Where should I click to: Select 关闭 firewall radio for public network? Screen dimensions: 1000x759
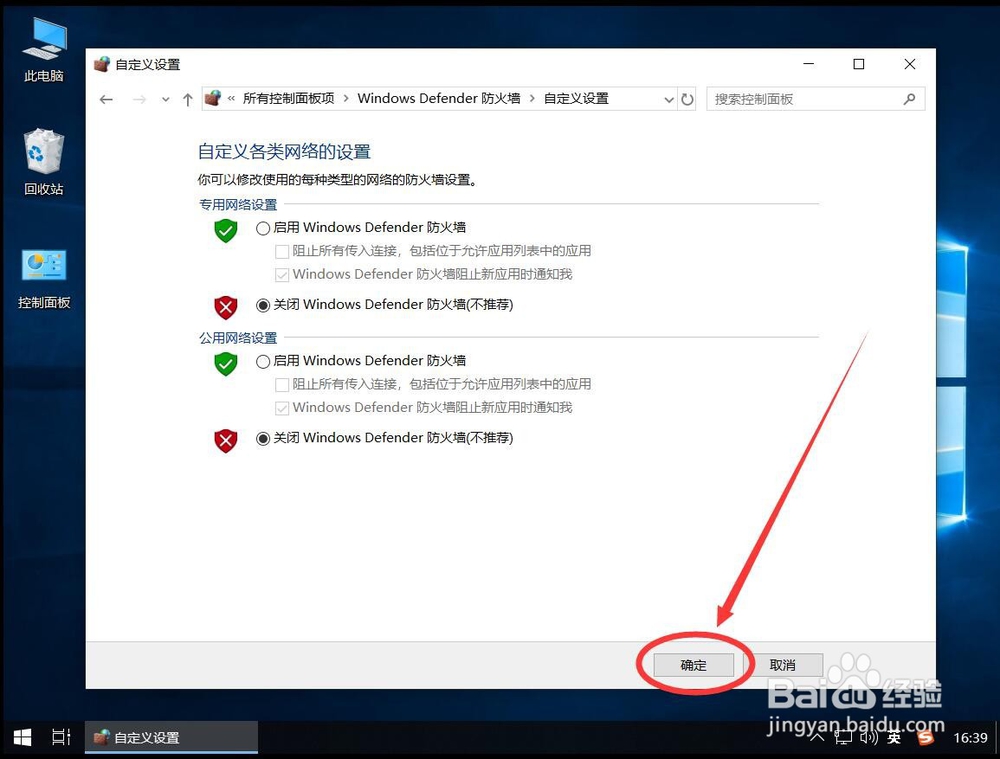click(263, 439)
